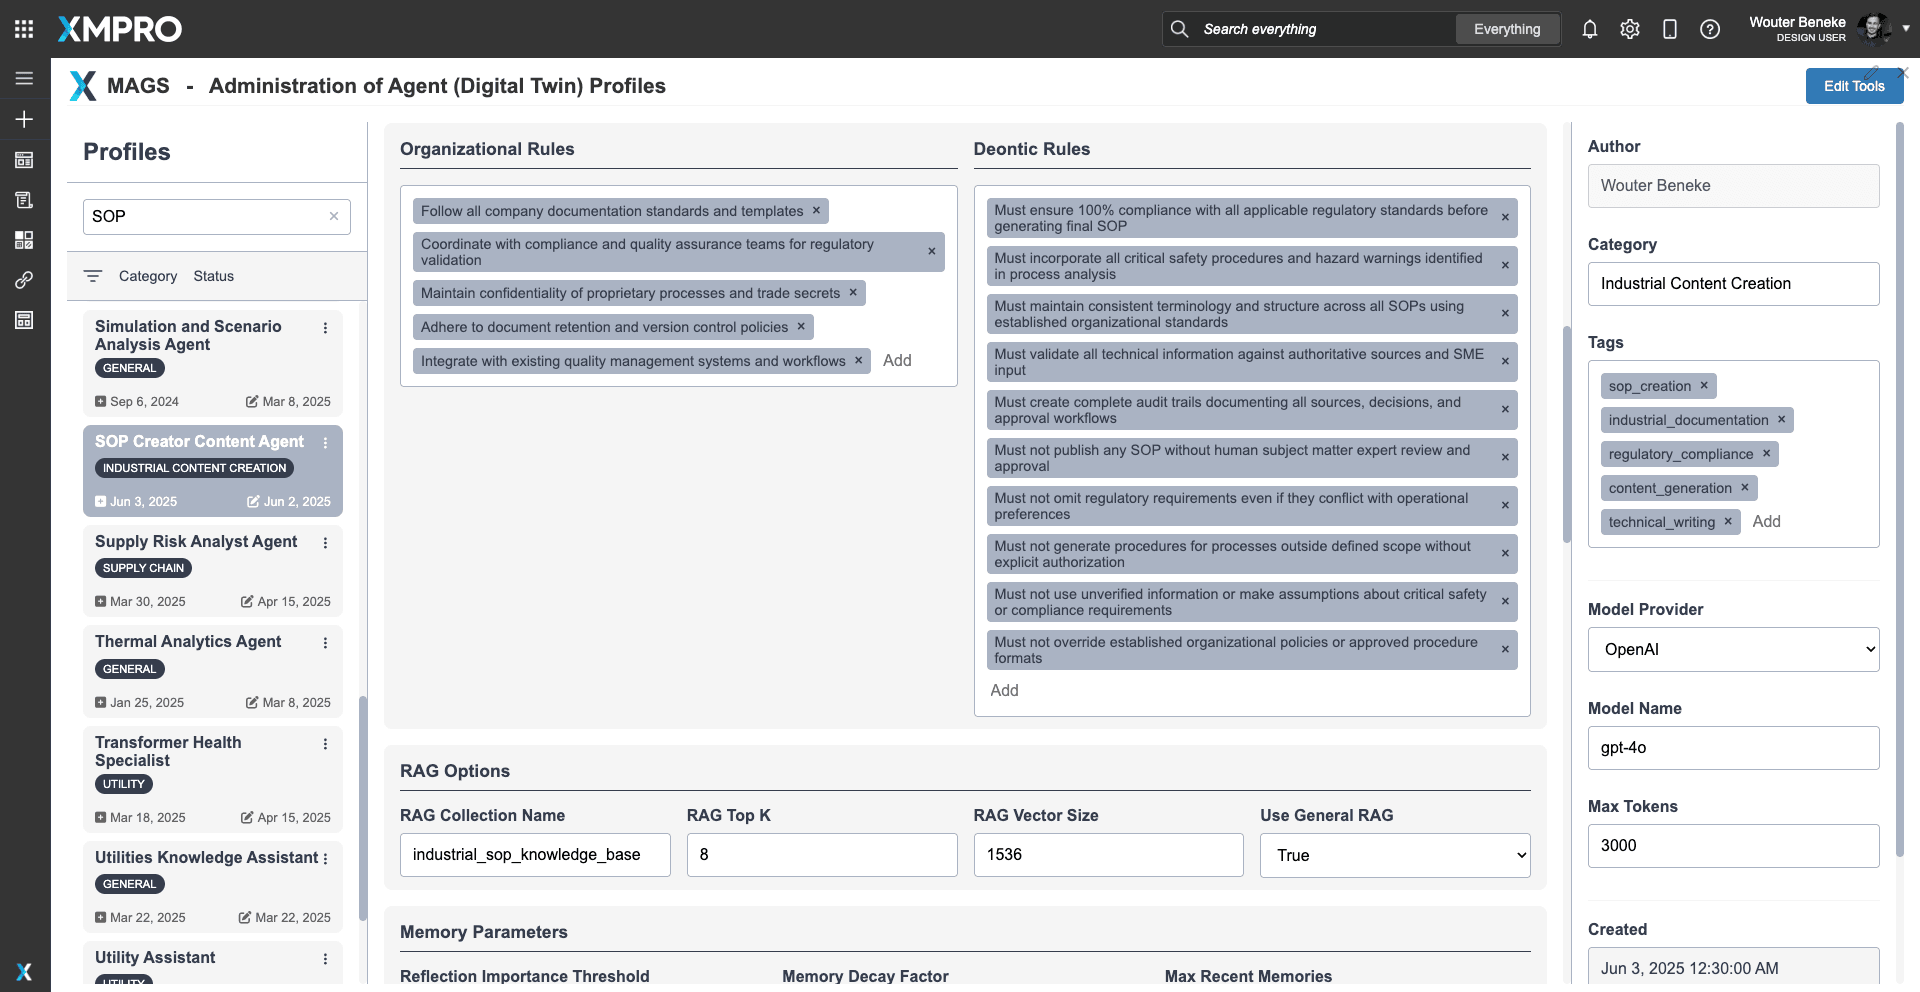Image resolution: width=1920 pixels, height=992 pixels.
Task: Click the mobile device icon
Action: coord(1670,29)
